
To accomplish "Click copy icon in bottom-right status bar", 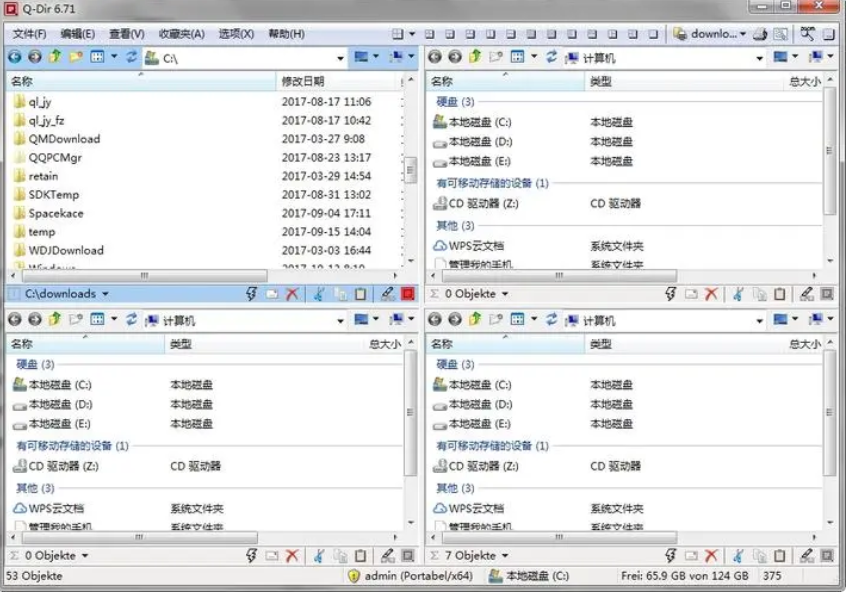I will tap(759, 556).
